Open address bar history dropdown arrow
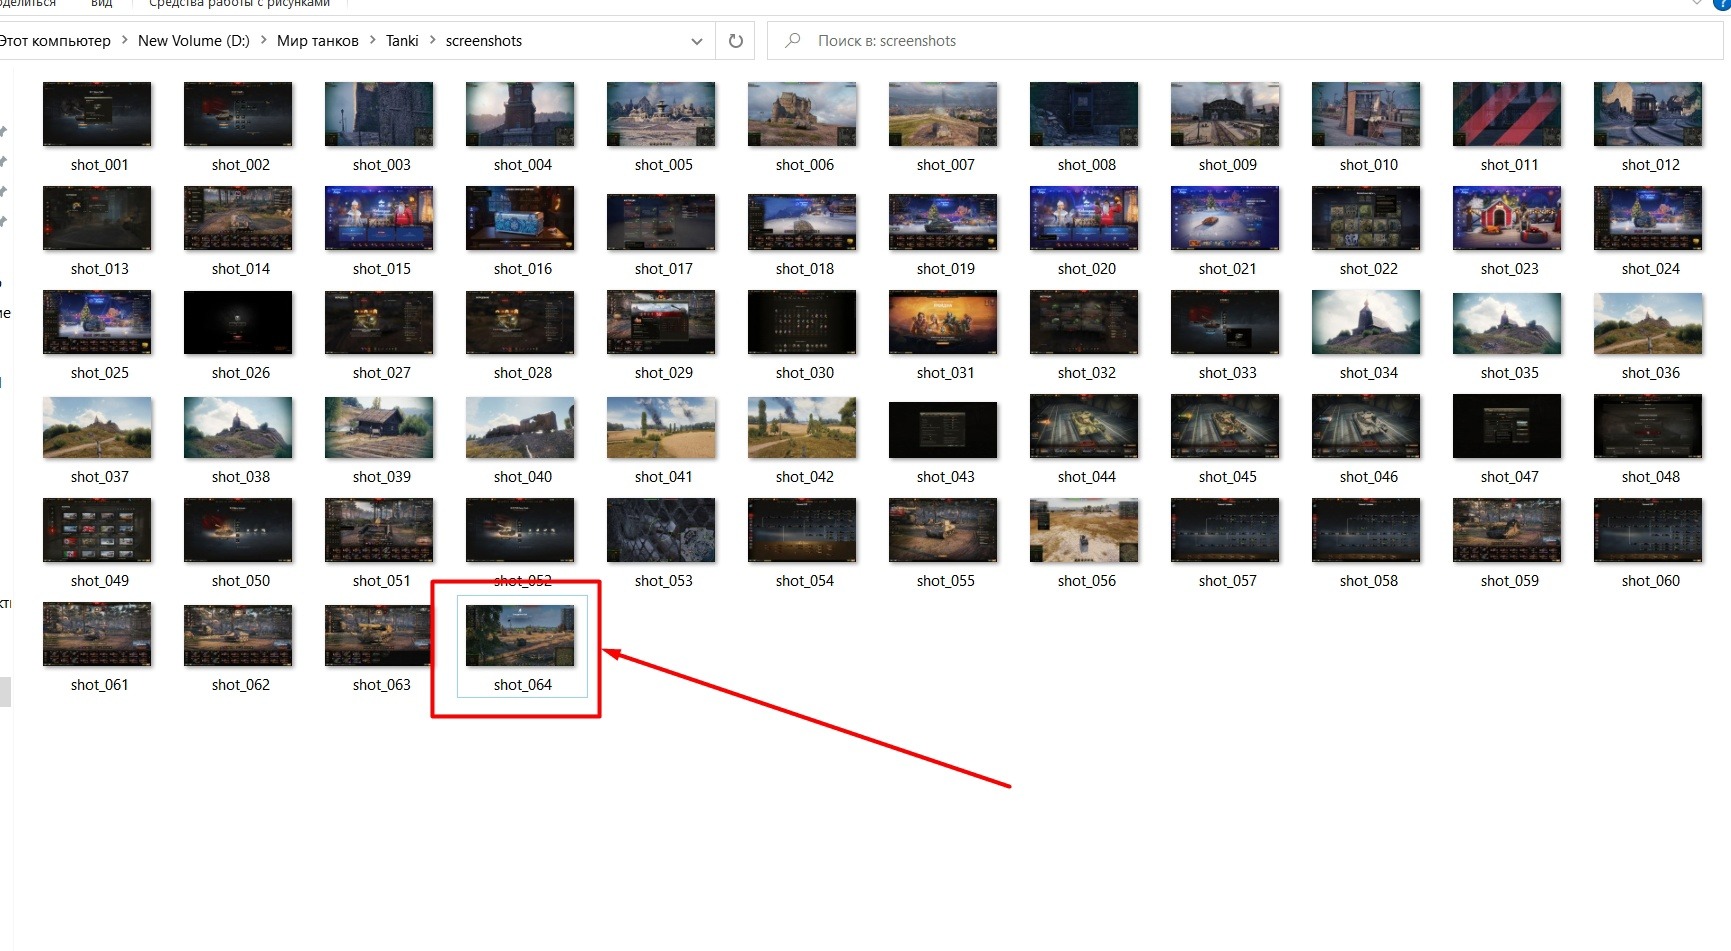 pyautogui.click(x=696, y=41)
